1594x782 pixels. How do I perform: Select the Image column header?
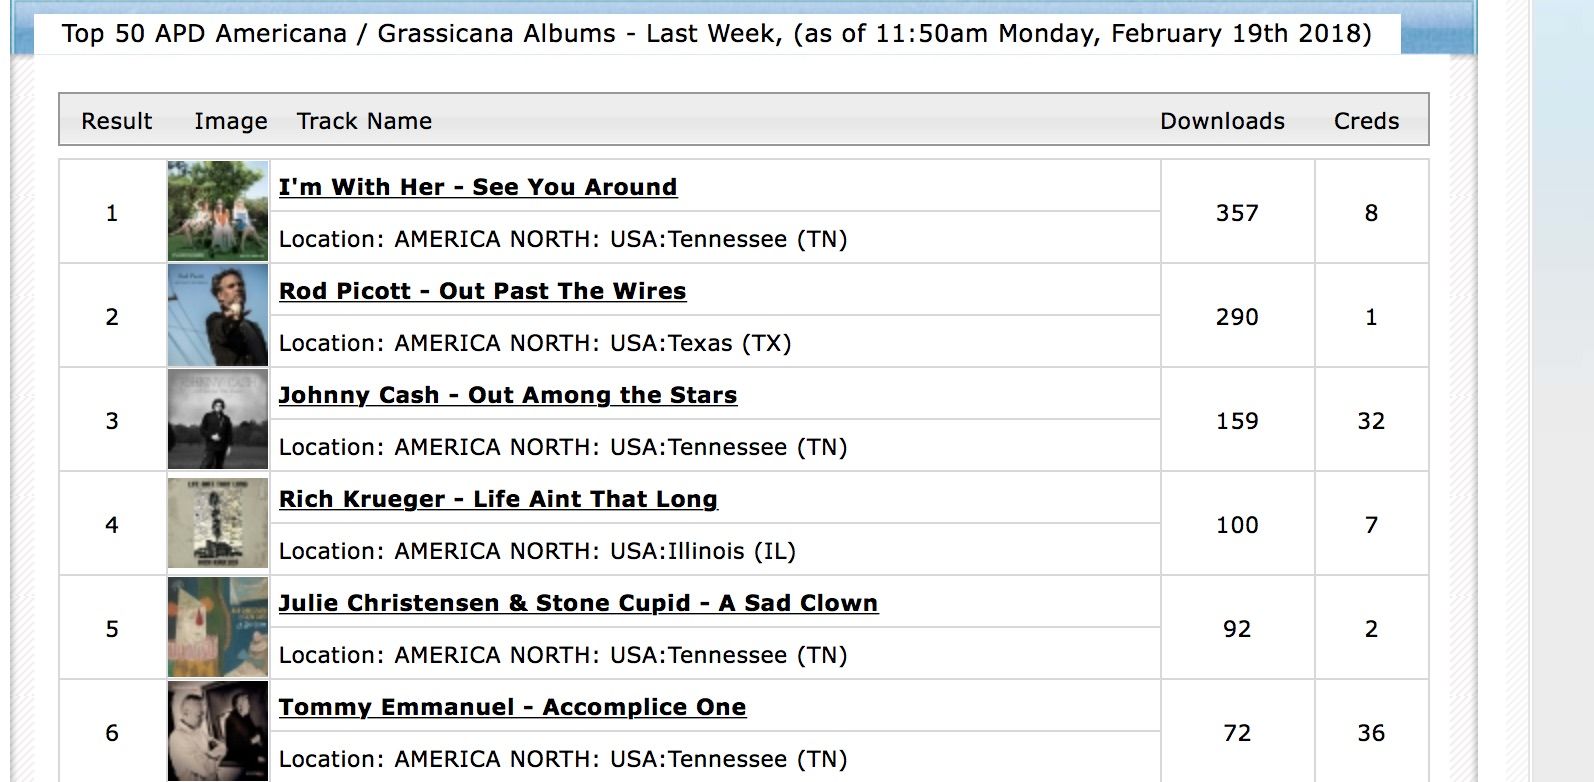(x=231, y=121)
